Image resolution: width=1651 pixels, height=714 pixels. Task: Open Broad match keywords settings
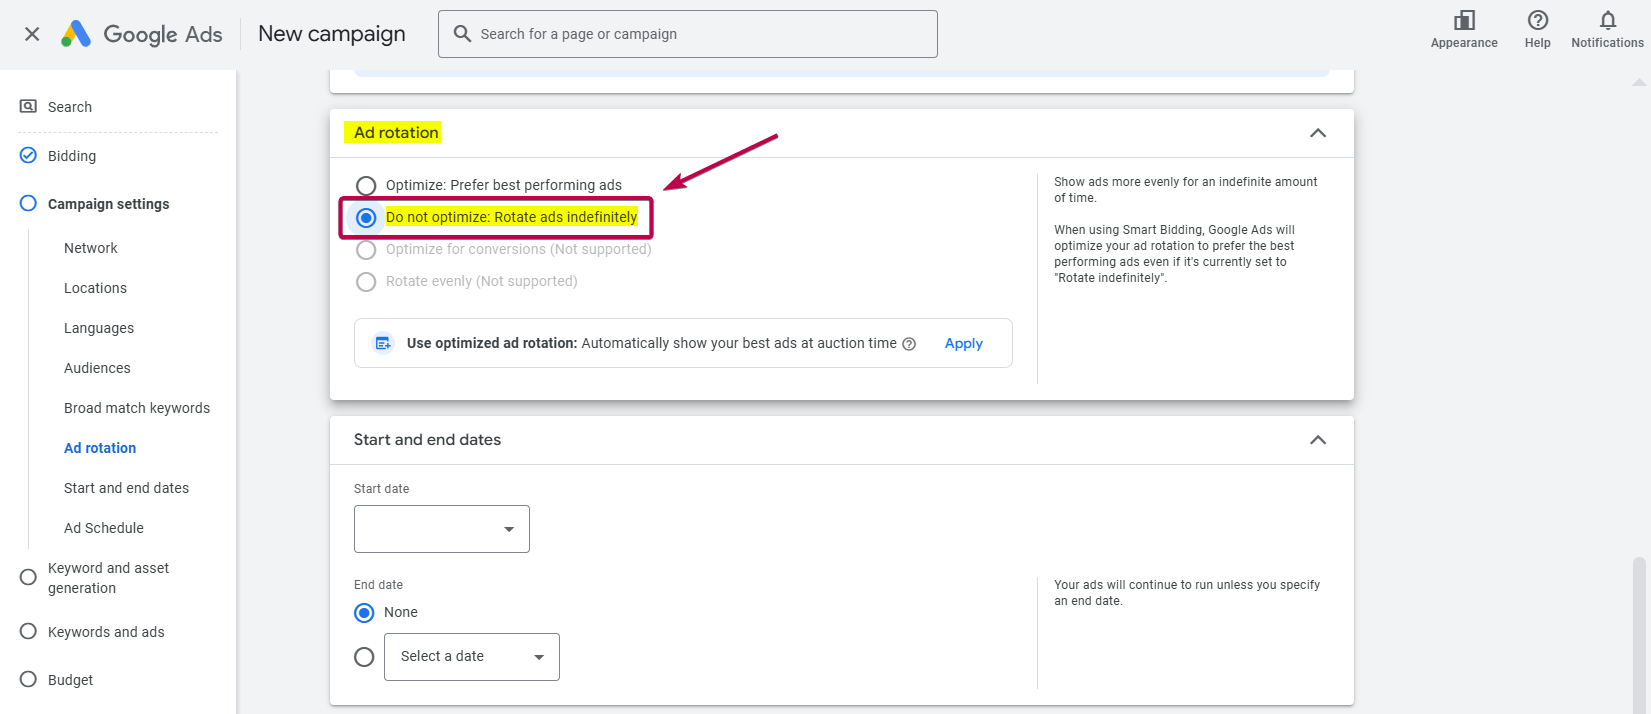137,408
